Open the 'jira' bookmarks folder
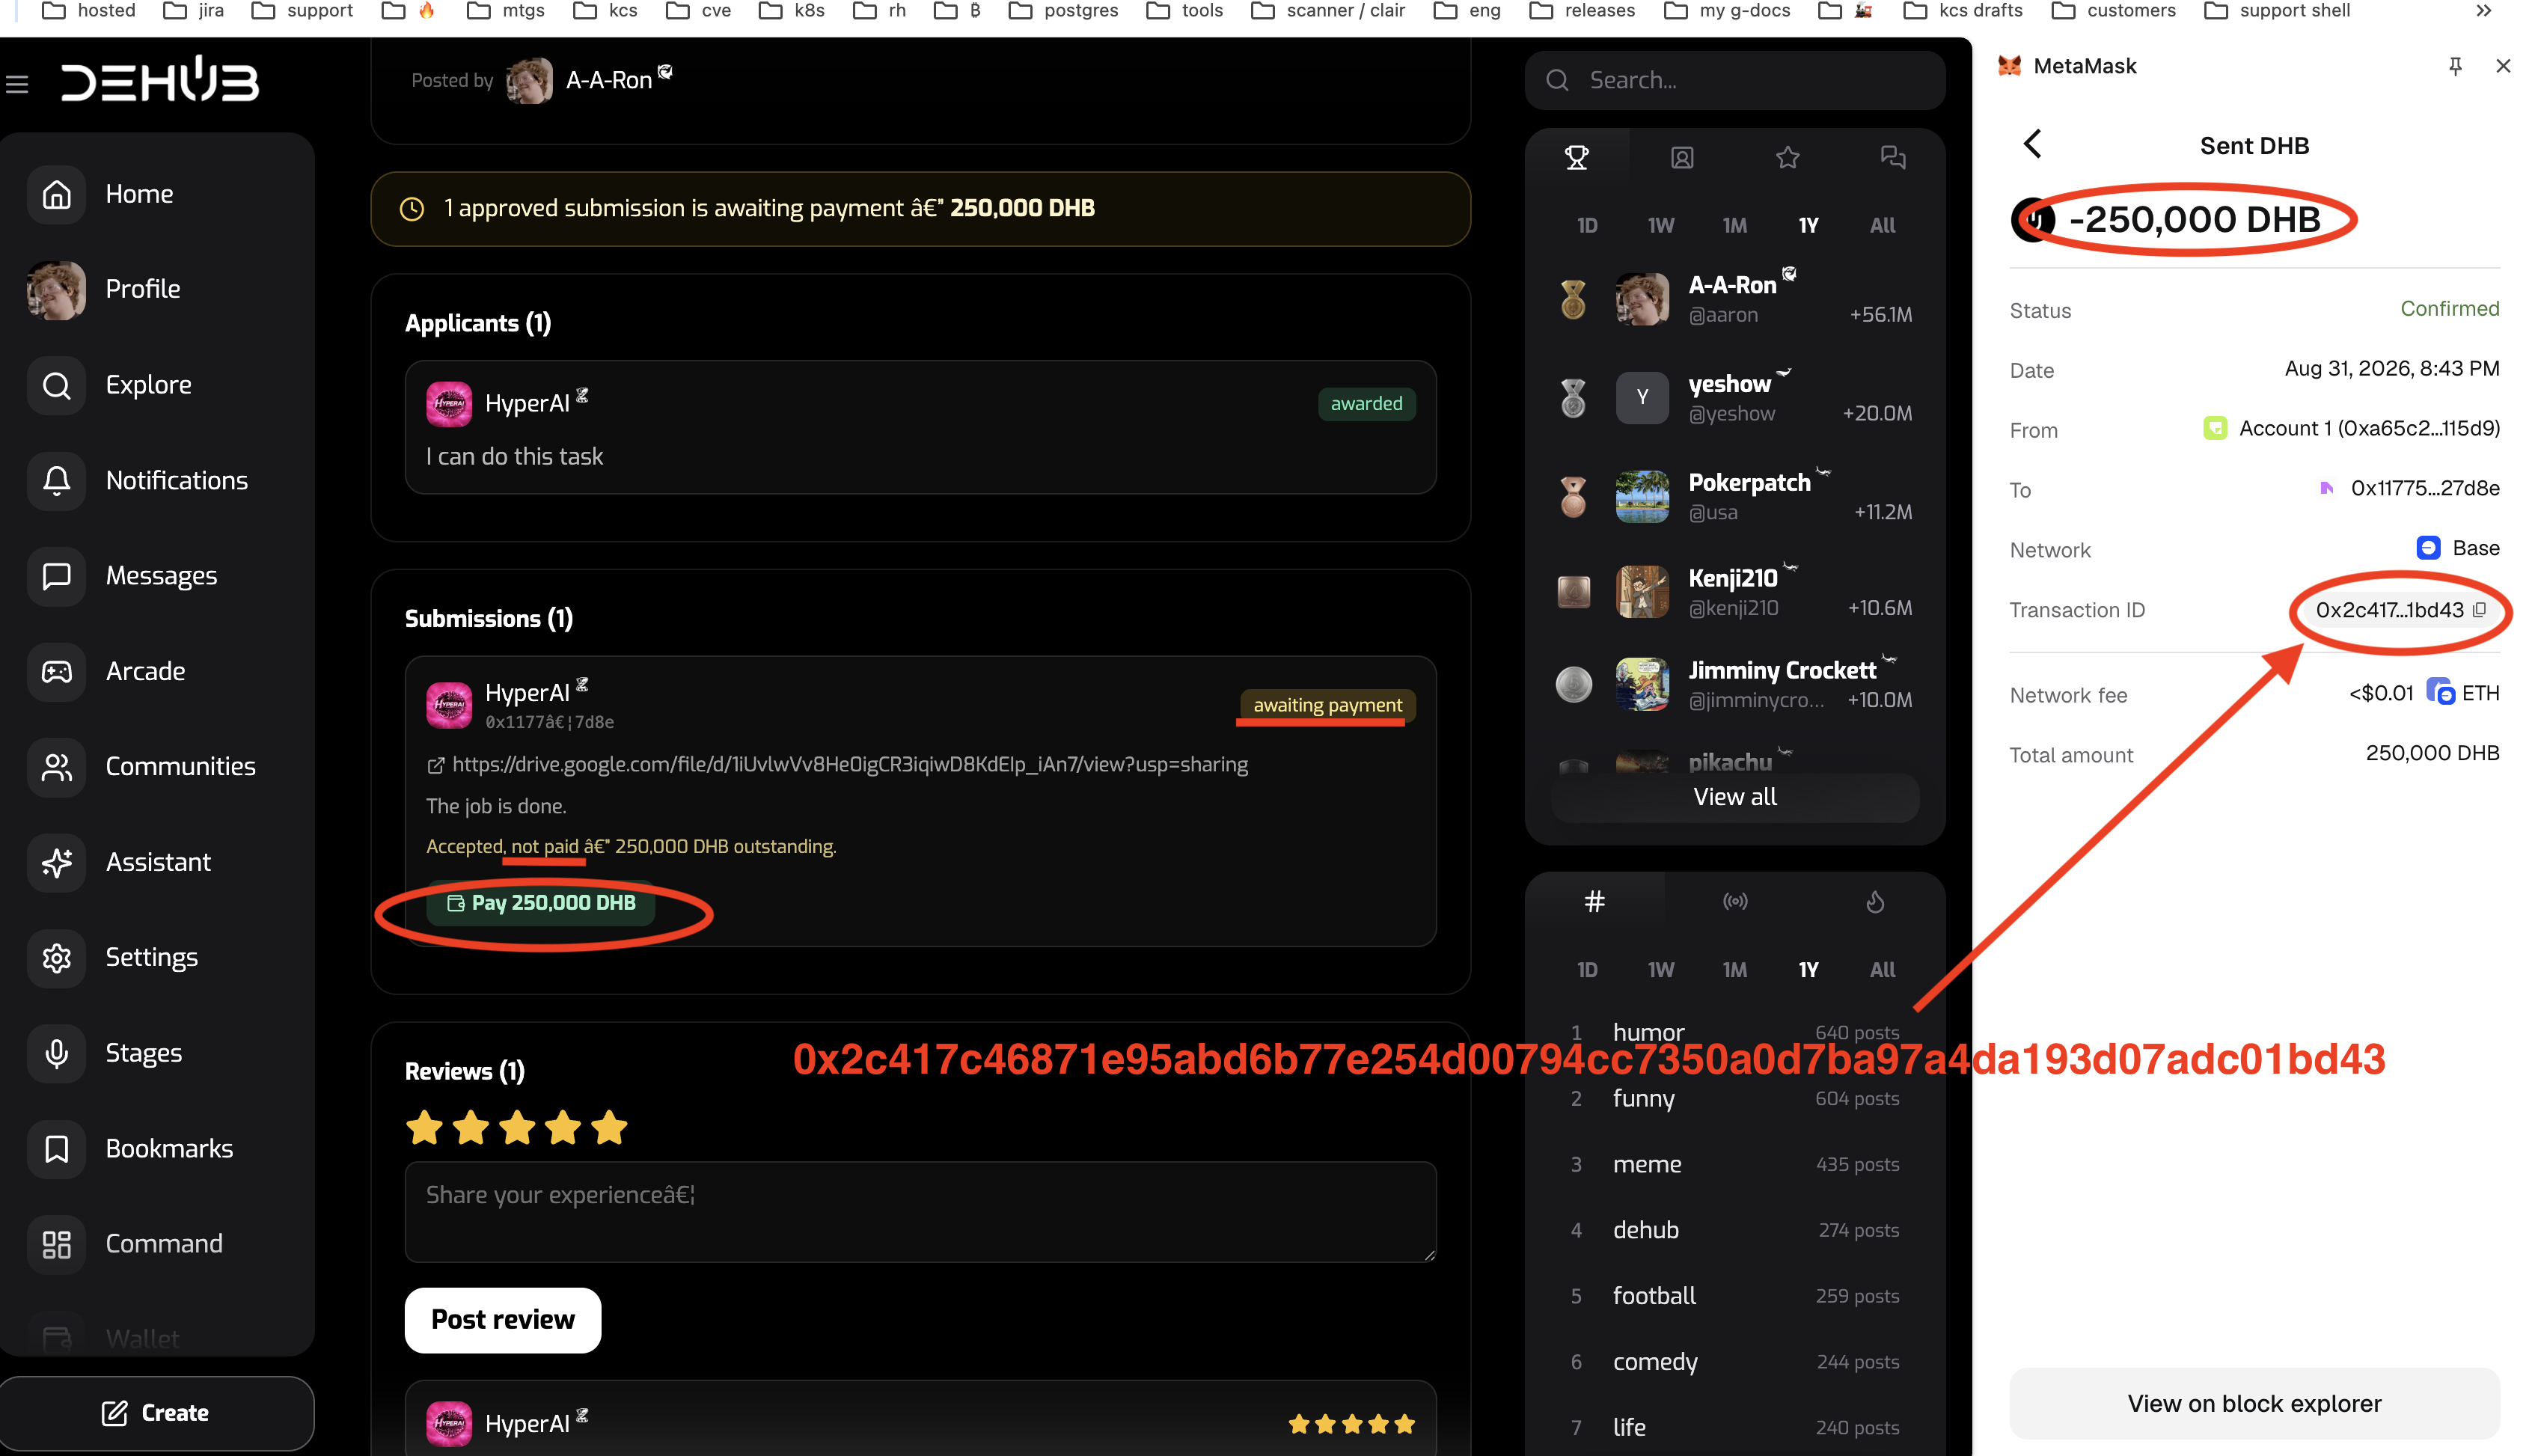 (x=194, y=11)
